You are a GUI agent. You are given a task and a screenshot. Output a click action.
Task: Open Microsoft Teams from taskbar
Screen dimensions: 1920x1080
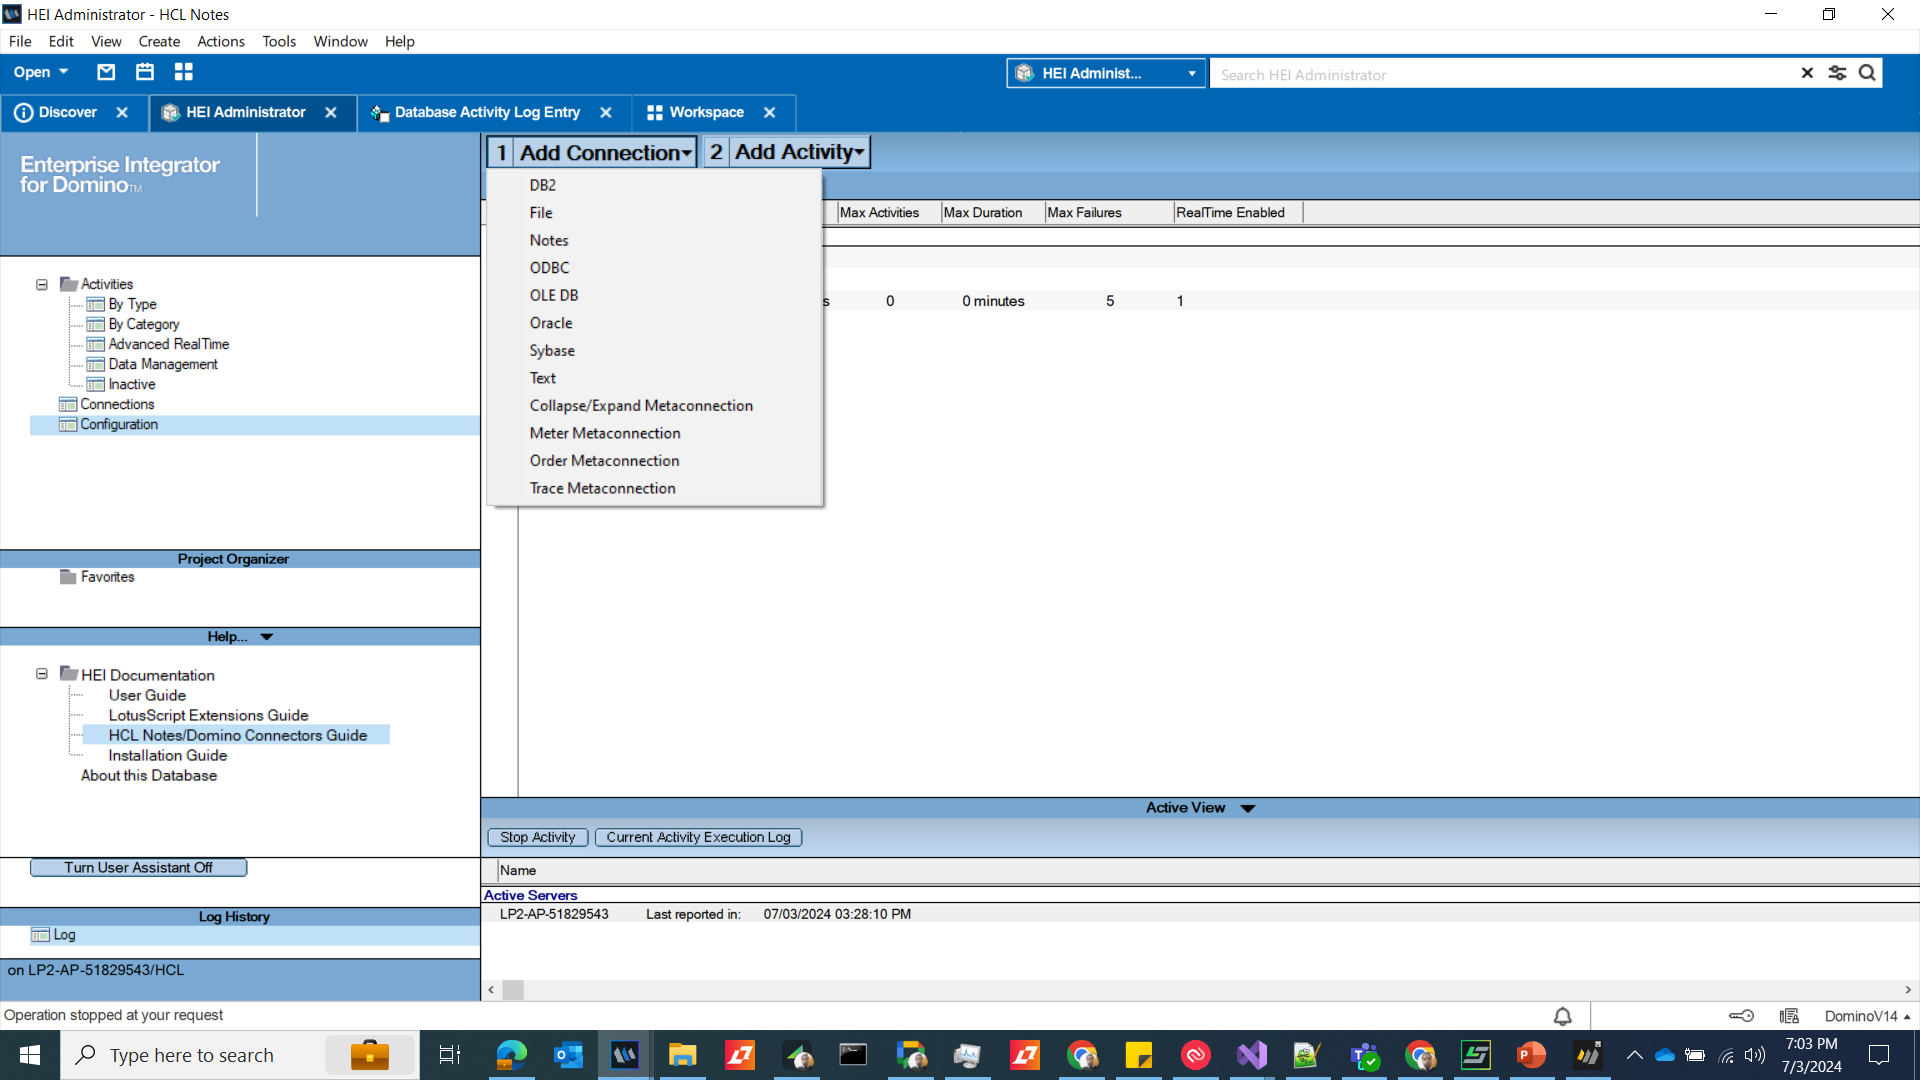coord(1364,1055)
